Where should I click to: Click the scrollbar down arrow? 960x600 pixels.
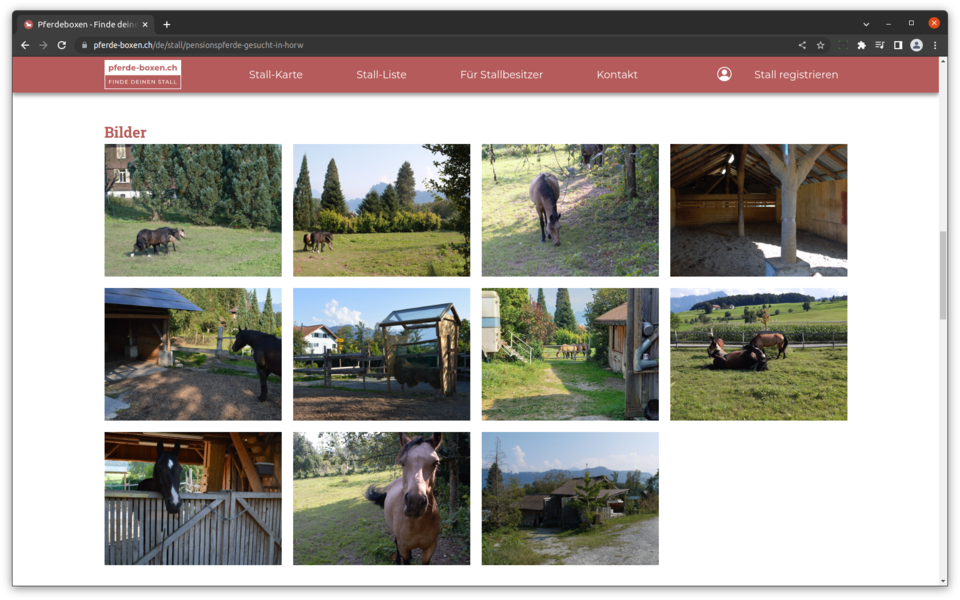pyautogui.click(x=943, y=581)
